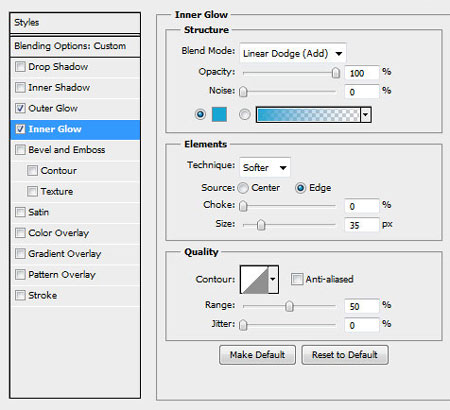Select the Bevel and Emboss style row
Screen dimensions: 450x410
point(75,150)
